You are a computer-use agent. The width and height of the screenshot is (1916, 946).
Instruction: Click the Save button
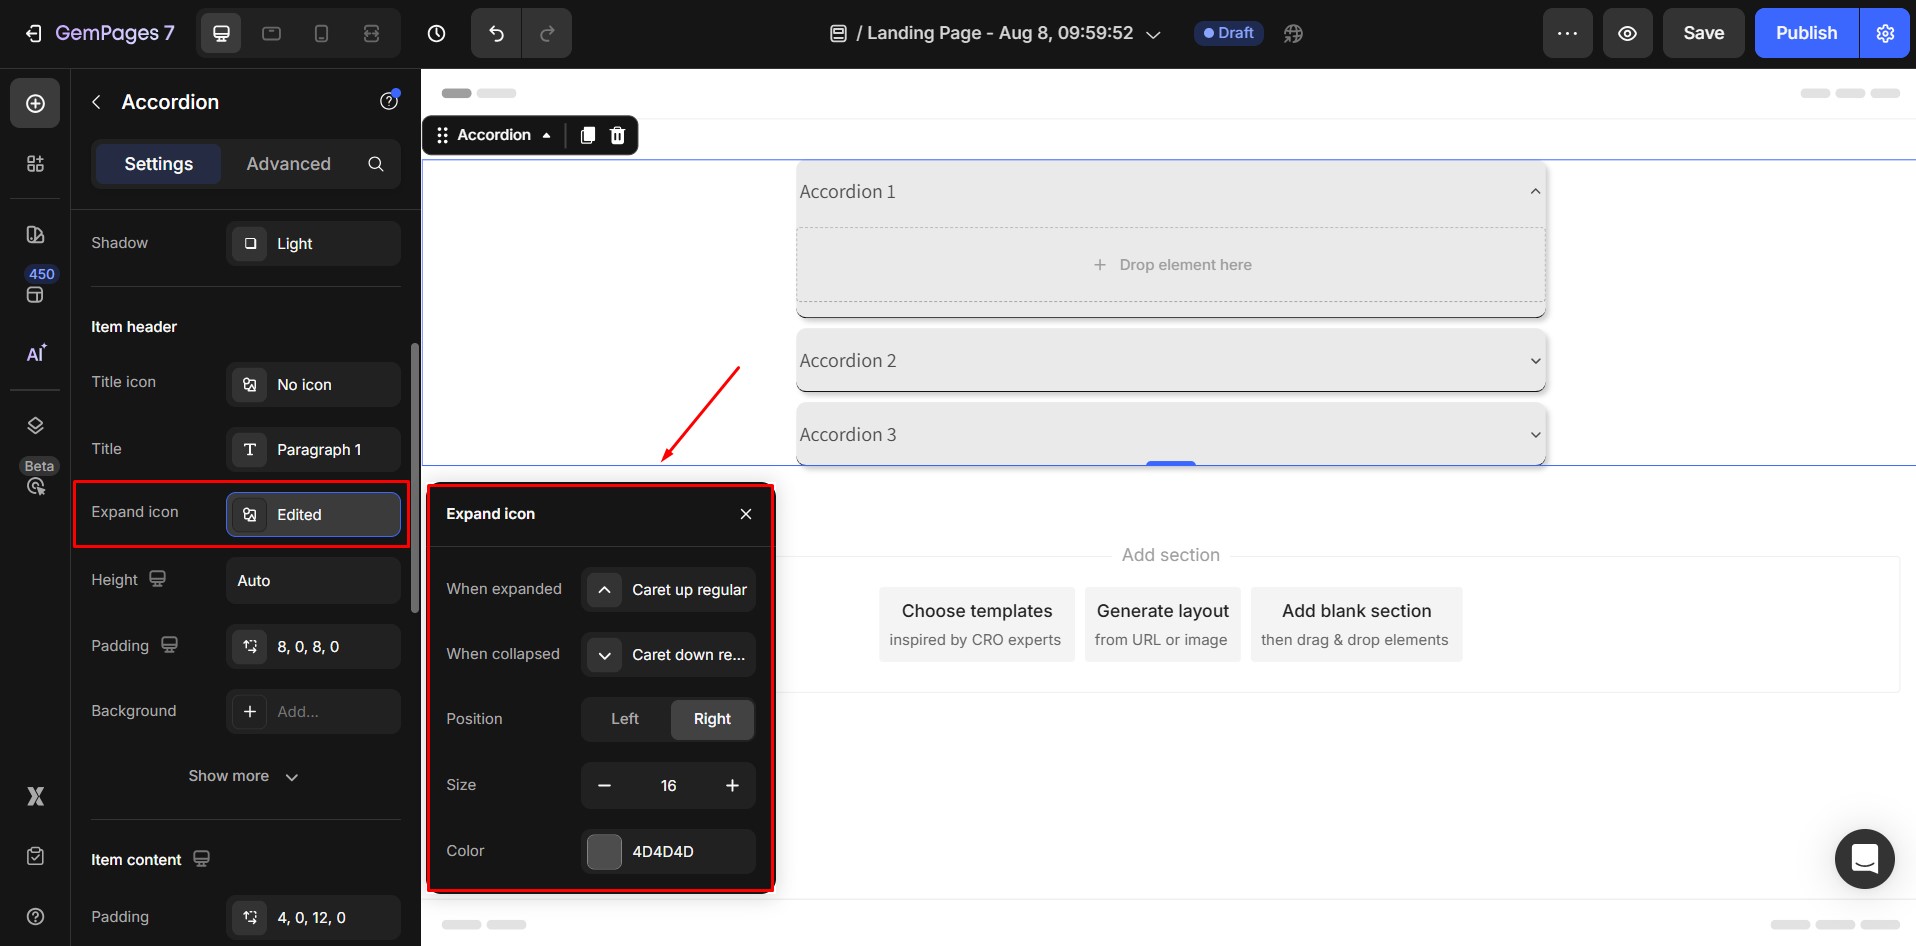click(1703, 33)
